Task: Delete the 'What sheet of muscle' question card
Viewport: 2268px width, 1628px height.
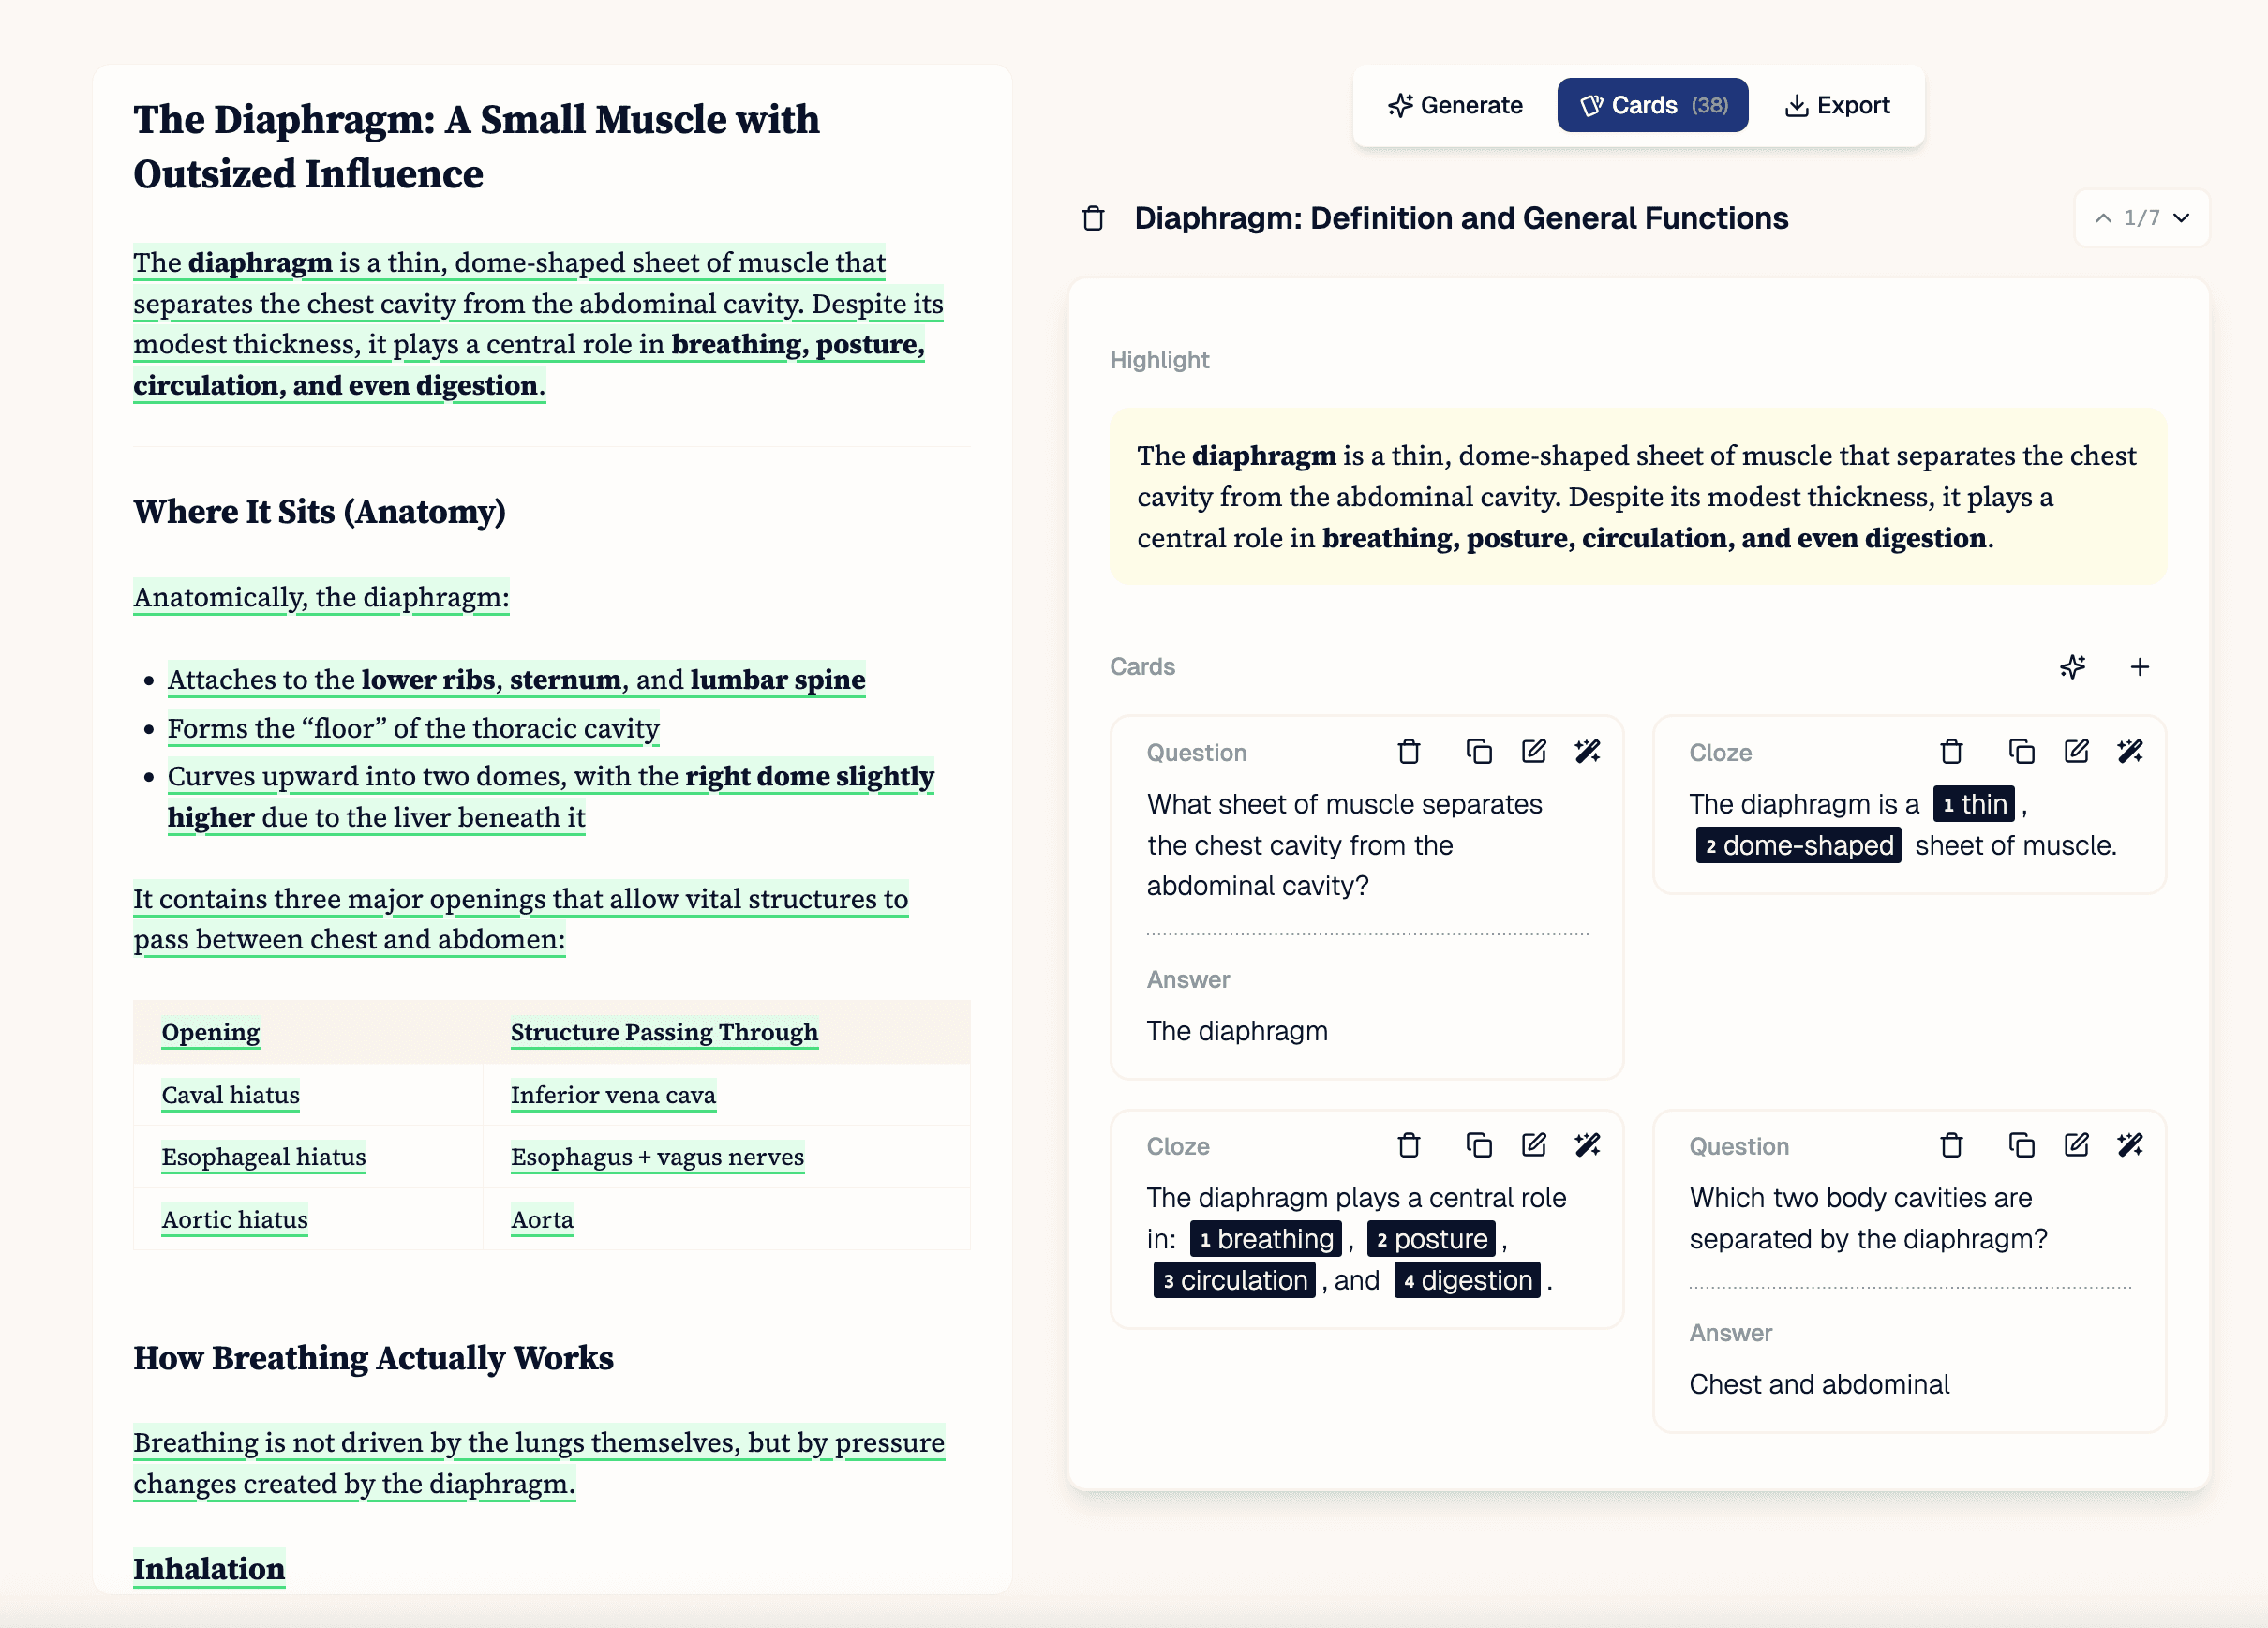Action: click(x=1410, y=752)
